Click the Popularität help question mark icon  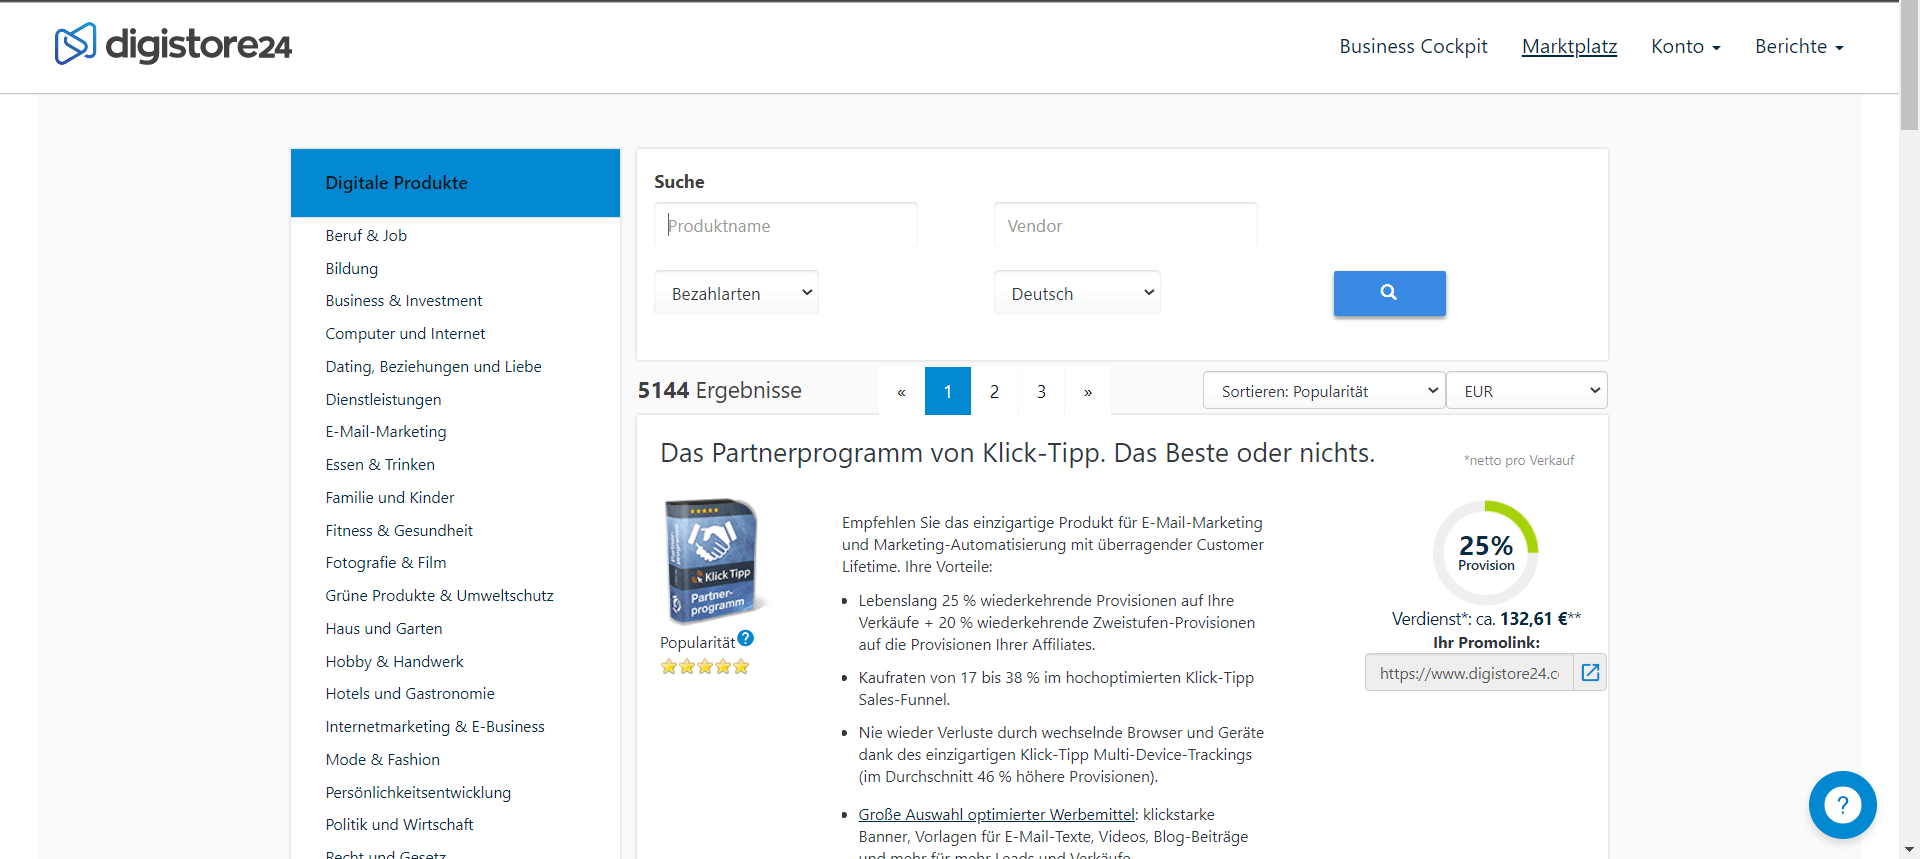(746, 639)
